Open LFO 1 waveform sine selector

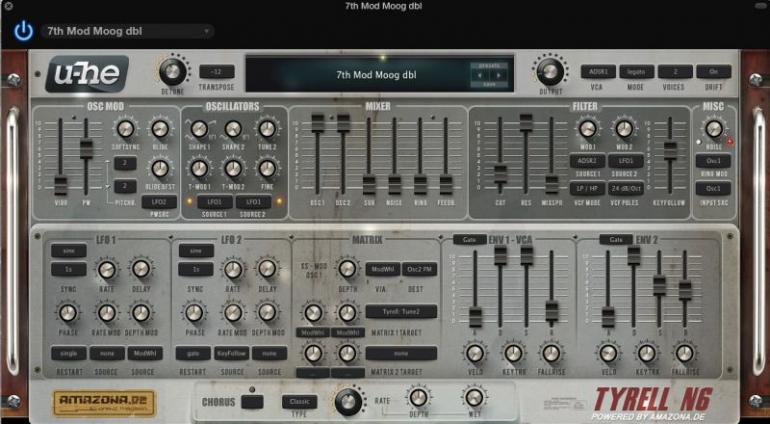69,251
